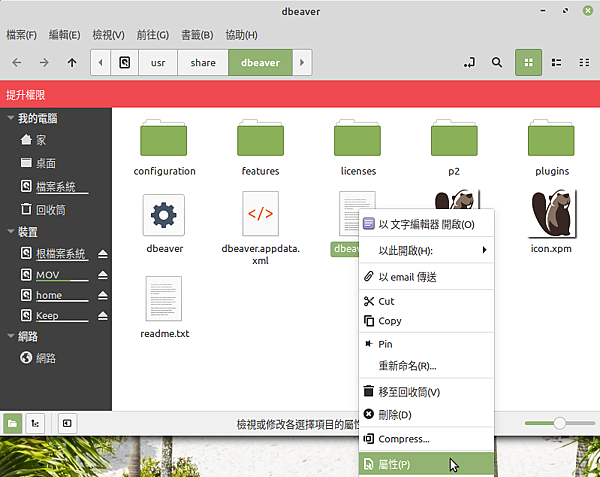Select Copy in the context menu
This screenshot has width=600, height=477.
(427, 321)
